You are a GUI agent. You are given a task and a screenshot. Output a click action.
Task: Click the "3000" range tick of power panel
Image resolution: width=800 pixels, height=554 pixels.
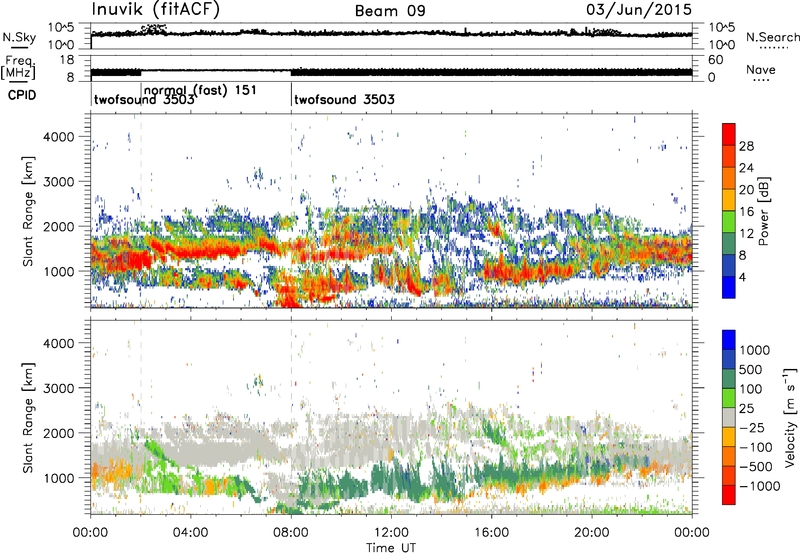[x=58, y=182]
